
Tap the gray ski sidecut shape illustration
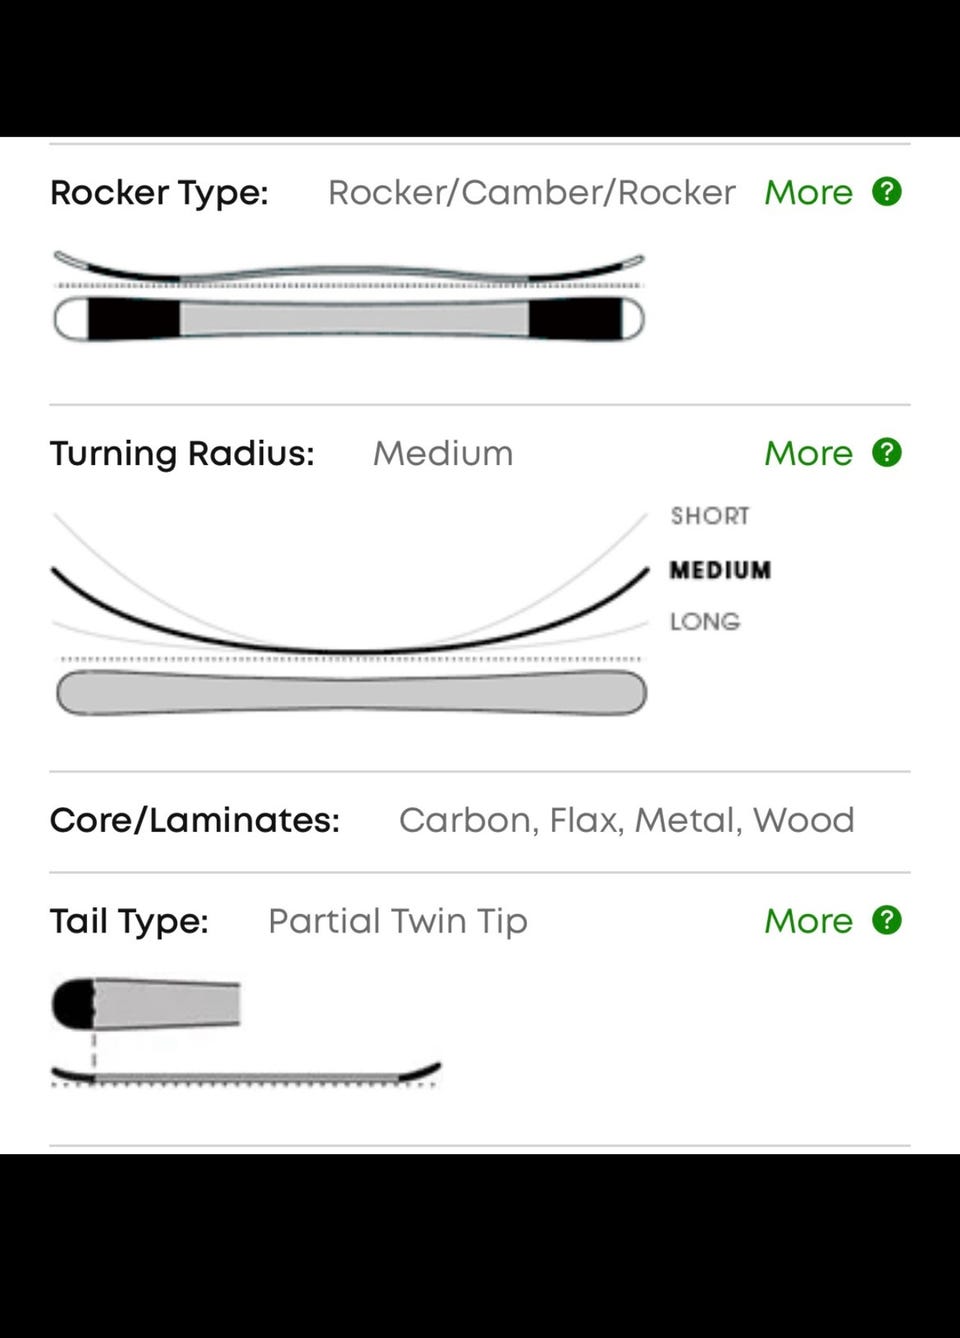(x=350, y=693)
